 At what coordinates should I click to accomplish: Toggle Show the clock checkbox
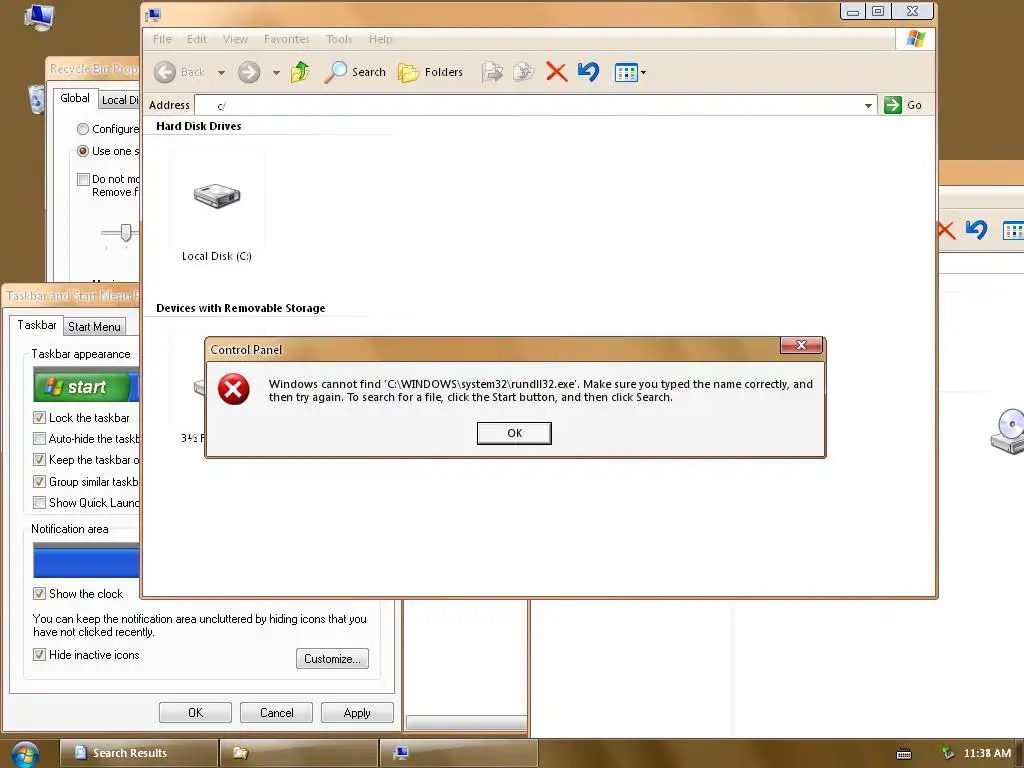[x=39, y=594]
